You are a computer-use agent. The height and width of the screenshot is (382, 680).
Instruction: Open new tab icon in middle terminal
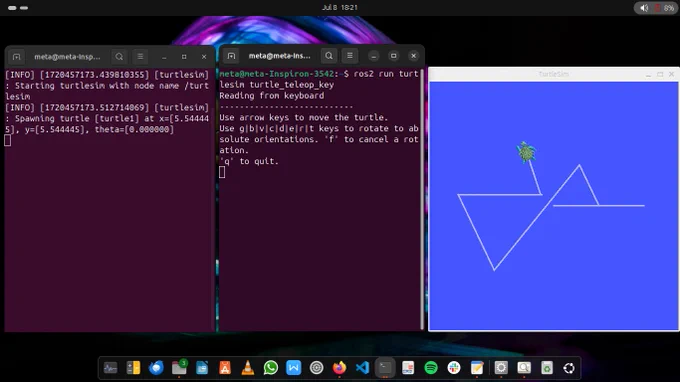(231, 56)
